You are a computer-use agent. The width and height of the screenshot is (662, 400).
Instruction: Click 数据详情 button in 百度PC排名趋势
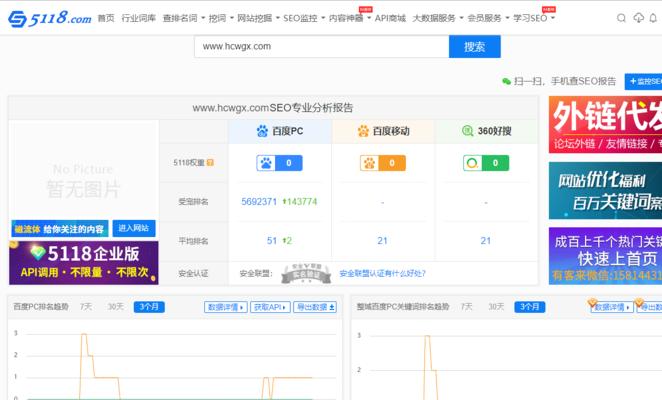coord(226,307)
